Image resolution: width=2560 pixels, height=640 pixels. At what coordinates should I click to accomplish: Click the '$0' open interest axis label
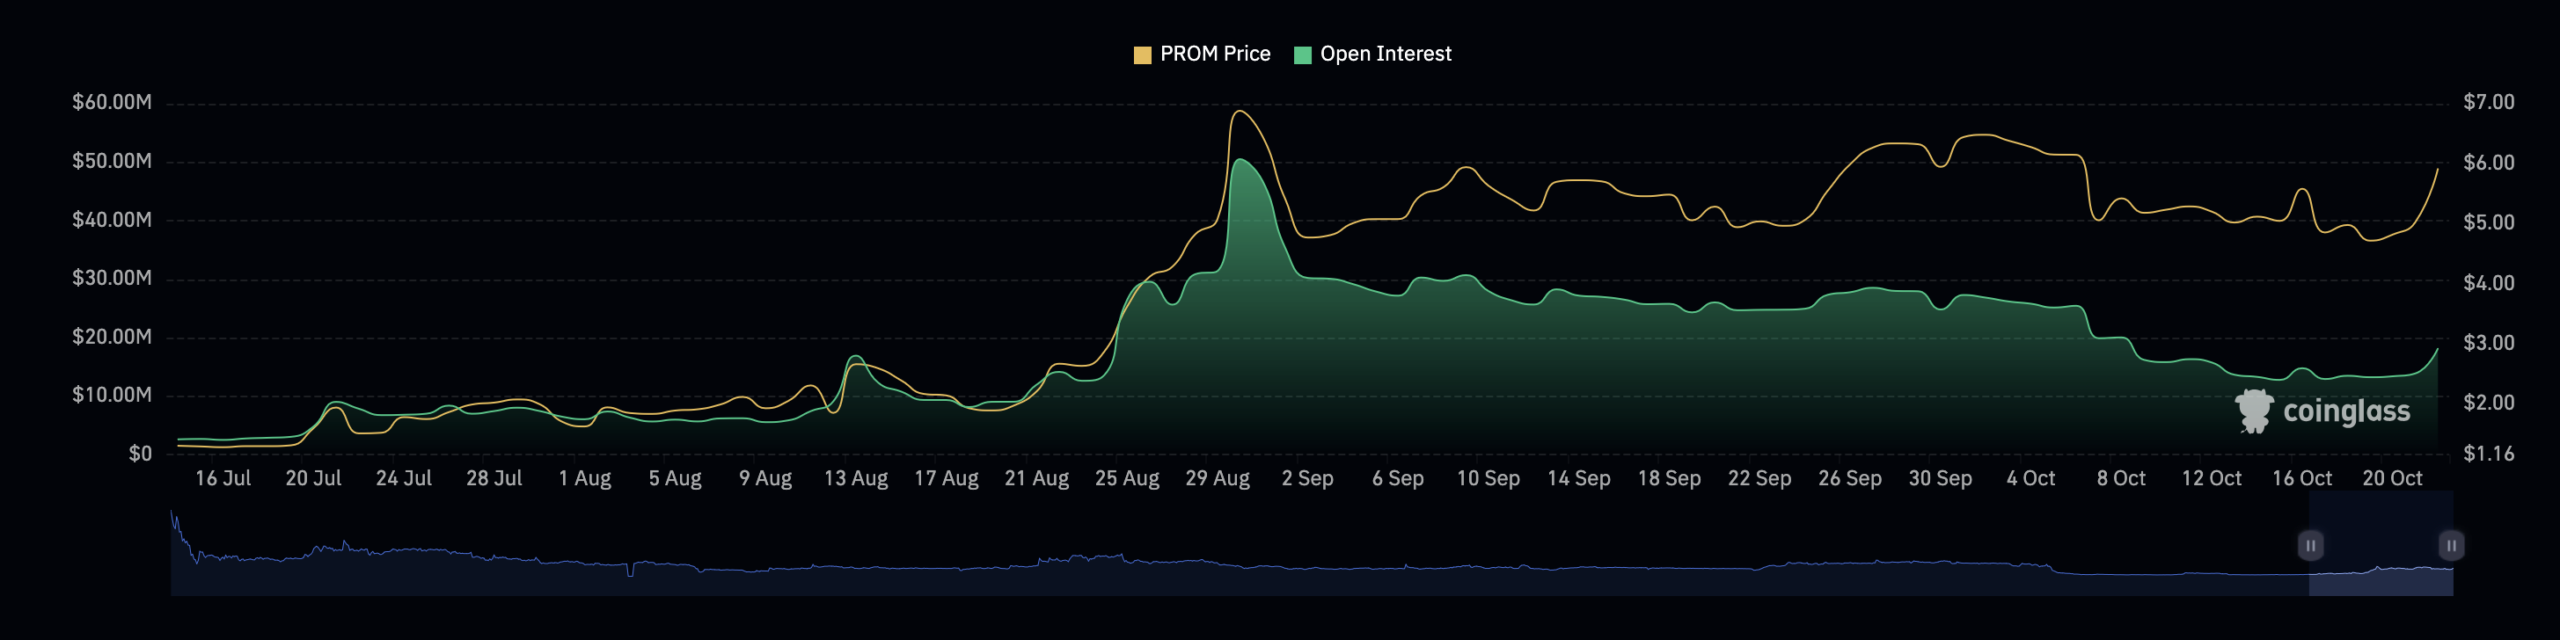pos(140,454)
